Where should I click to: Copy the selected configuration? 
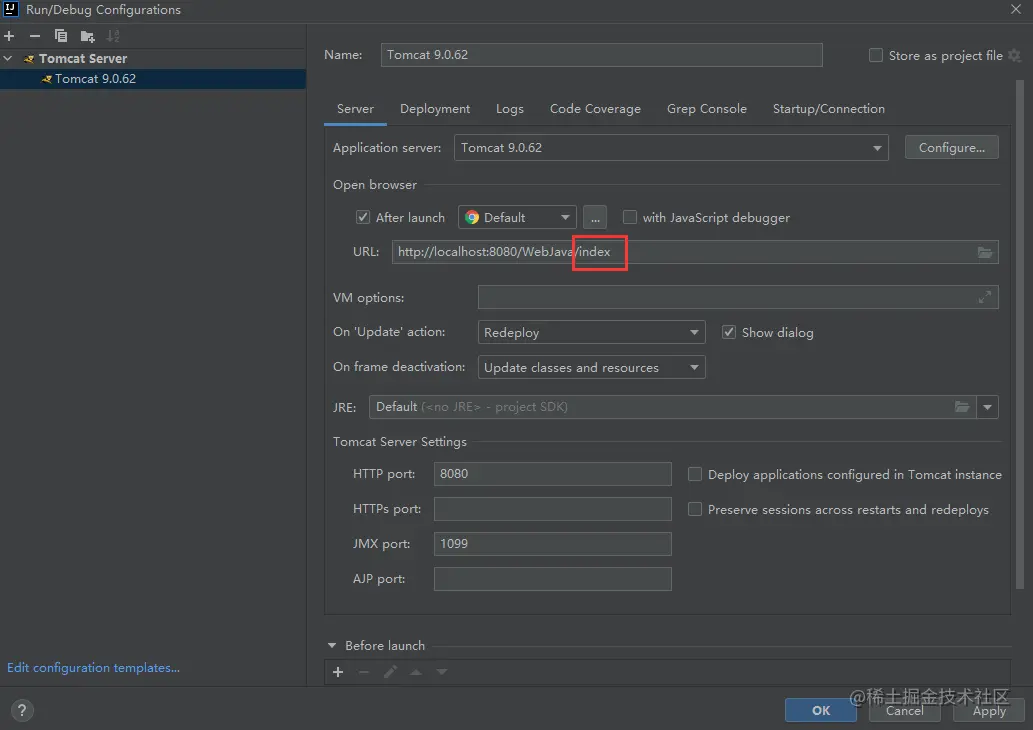coord(61,36)
